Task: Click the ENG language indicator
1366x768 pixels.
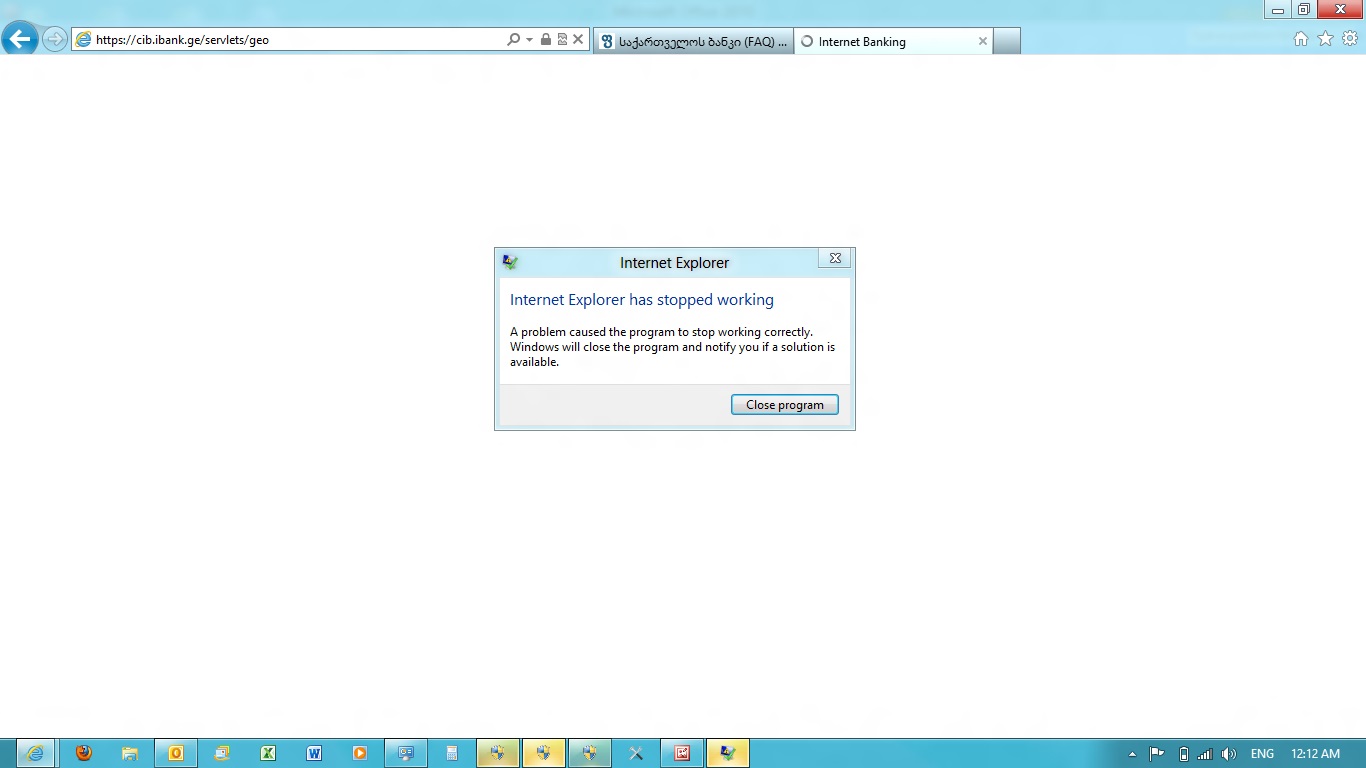Action: (x=1262, y=754)
